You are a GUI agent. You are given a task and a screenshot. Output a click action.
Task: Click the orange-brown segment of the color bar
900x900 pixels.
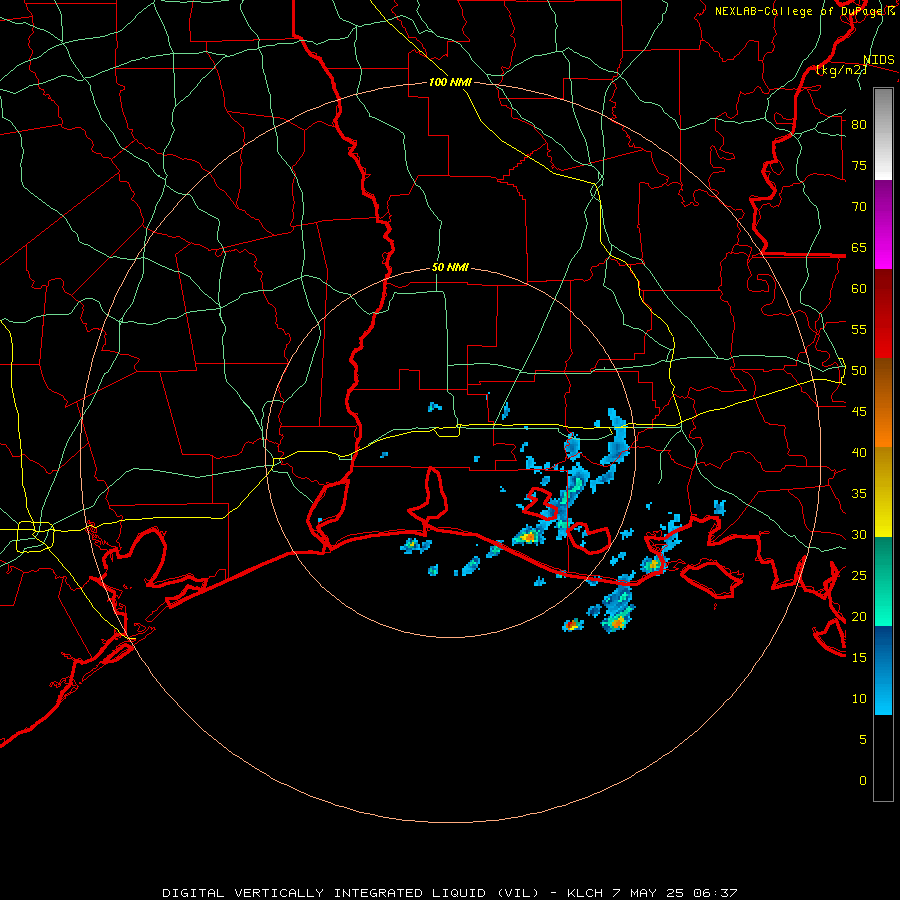pos(883,402)
